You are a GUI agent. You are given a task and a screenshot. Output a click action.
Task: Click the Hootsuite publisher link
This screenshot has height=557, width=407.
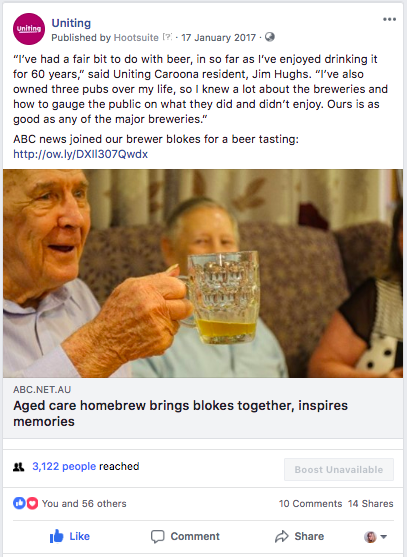(x=136, y=37)
